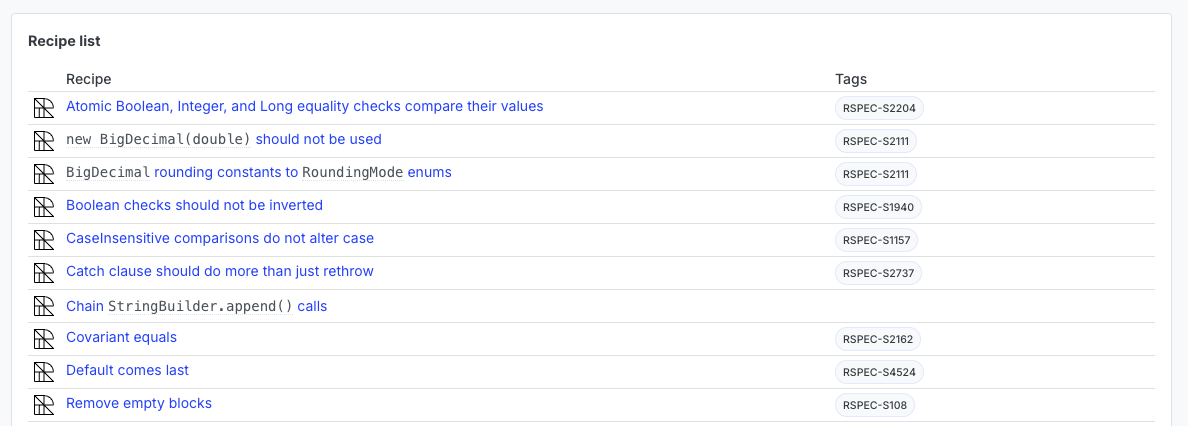
Task: Select the RSPEC-S4524 tag
Action: coord(879,372)
